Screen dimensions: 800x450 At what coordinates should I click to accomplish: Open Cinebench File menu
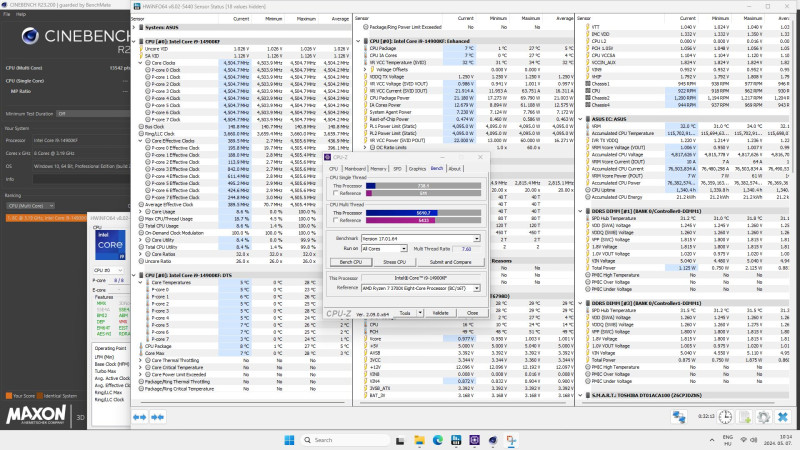pos(6,14)
